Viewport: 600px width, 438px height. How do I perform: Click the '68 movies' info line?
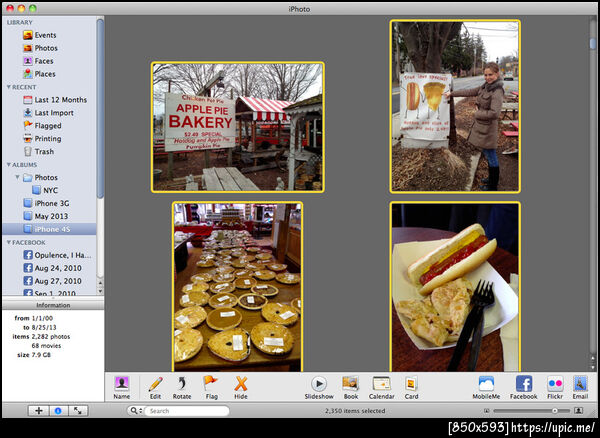tap(46, 346)
